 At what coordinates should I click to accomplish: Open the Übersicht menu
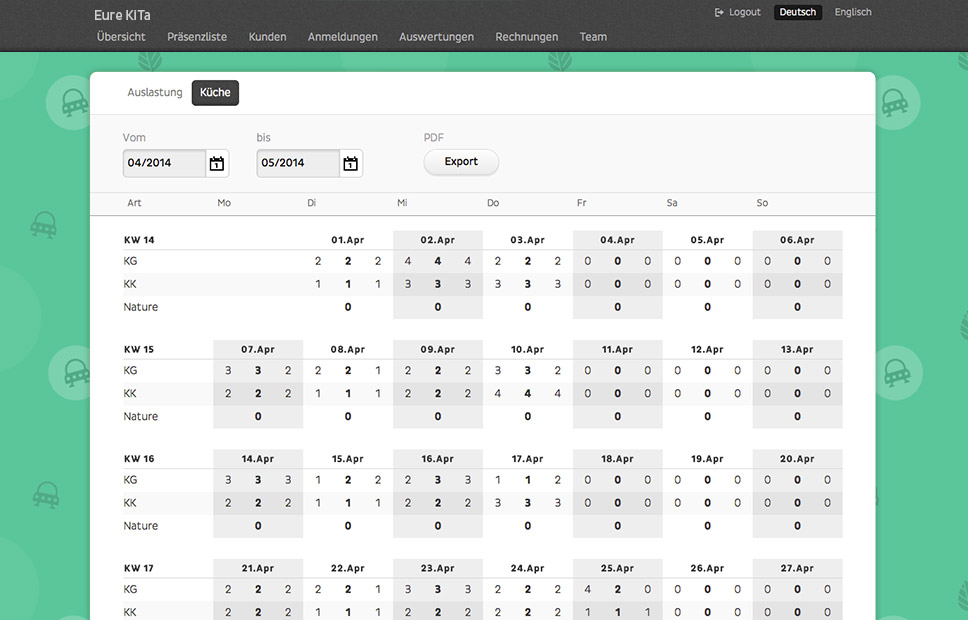[x=121, y=37]
